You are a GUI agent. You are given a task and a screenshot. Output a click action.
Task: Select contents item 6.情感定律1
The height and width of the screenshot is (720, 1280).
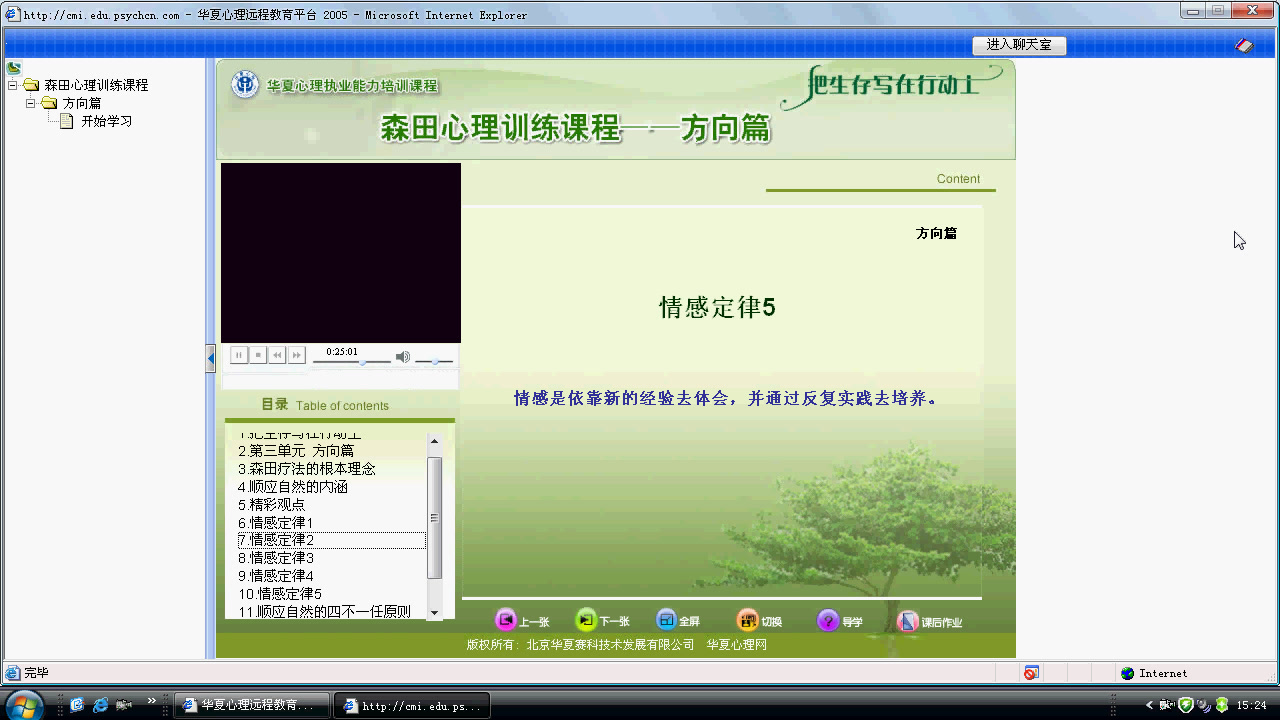point(276,523)
